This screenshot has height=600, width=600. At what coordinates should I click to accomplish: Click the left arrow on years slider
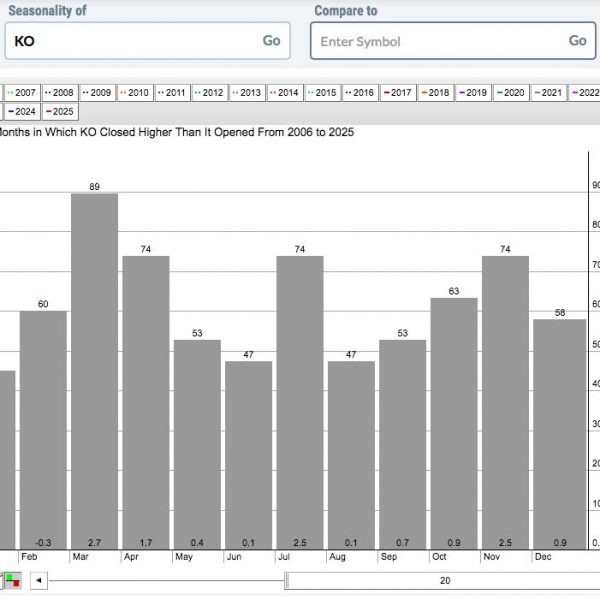[39, 580]
